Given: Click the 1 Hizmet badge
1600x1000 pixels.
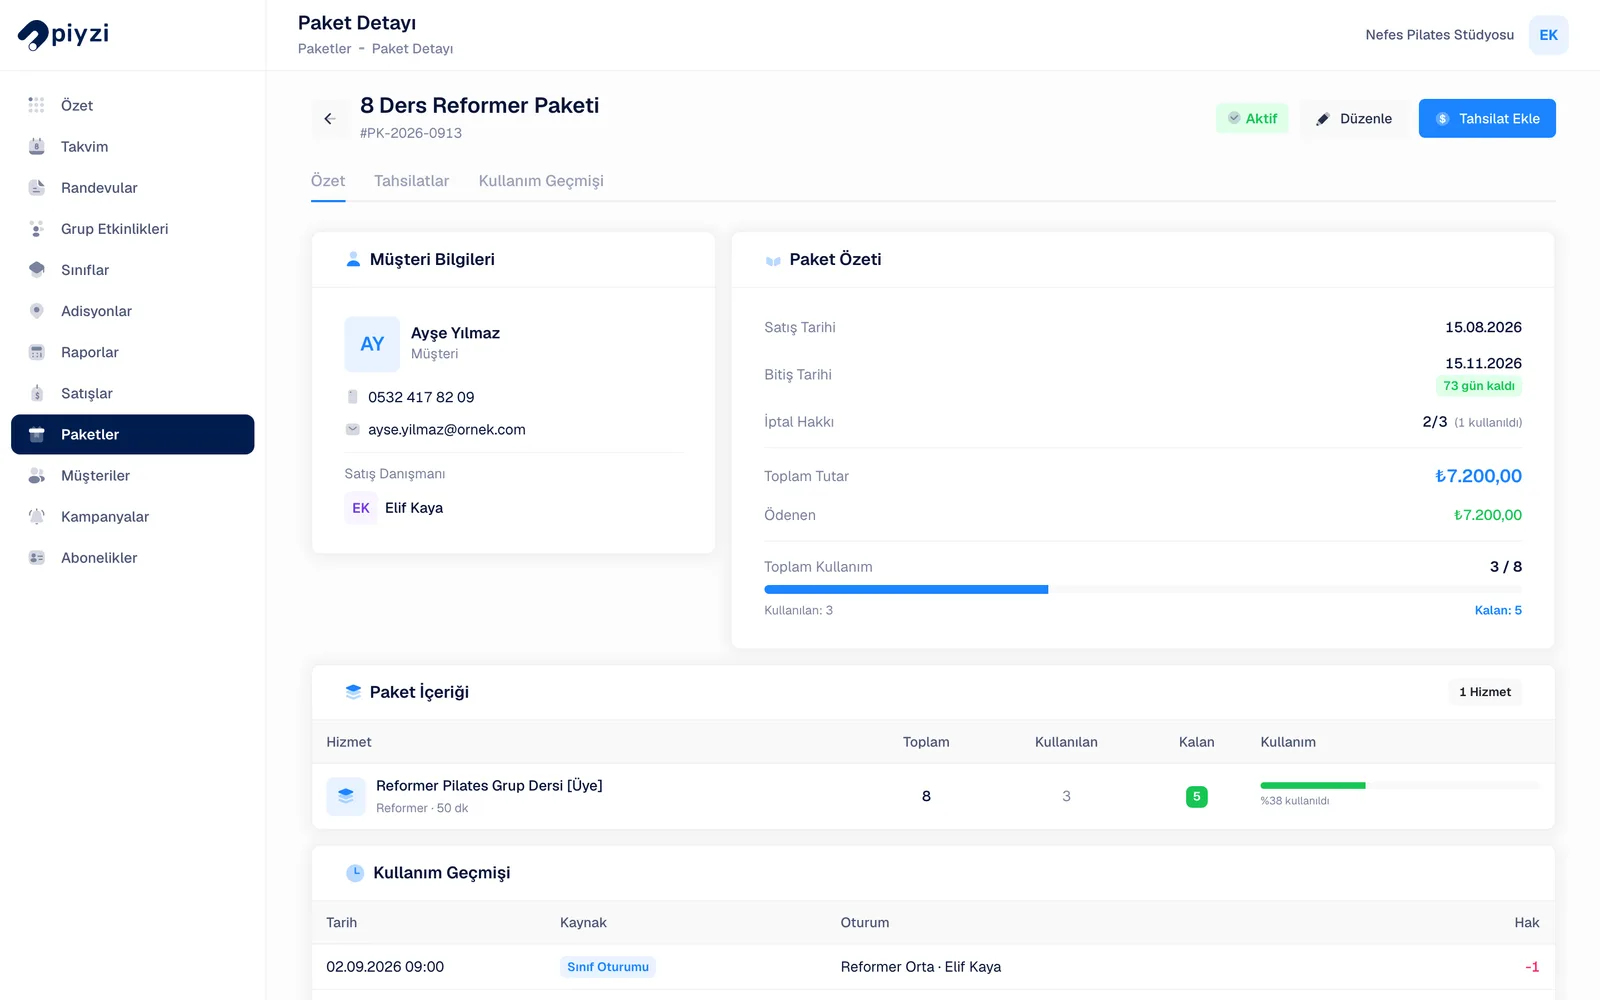Looking at the screenshot, I should [1485, 692].
